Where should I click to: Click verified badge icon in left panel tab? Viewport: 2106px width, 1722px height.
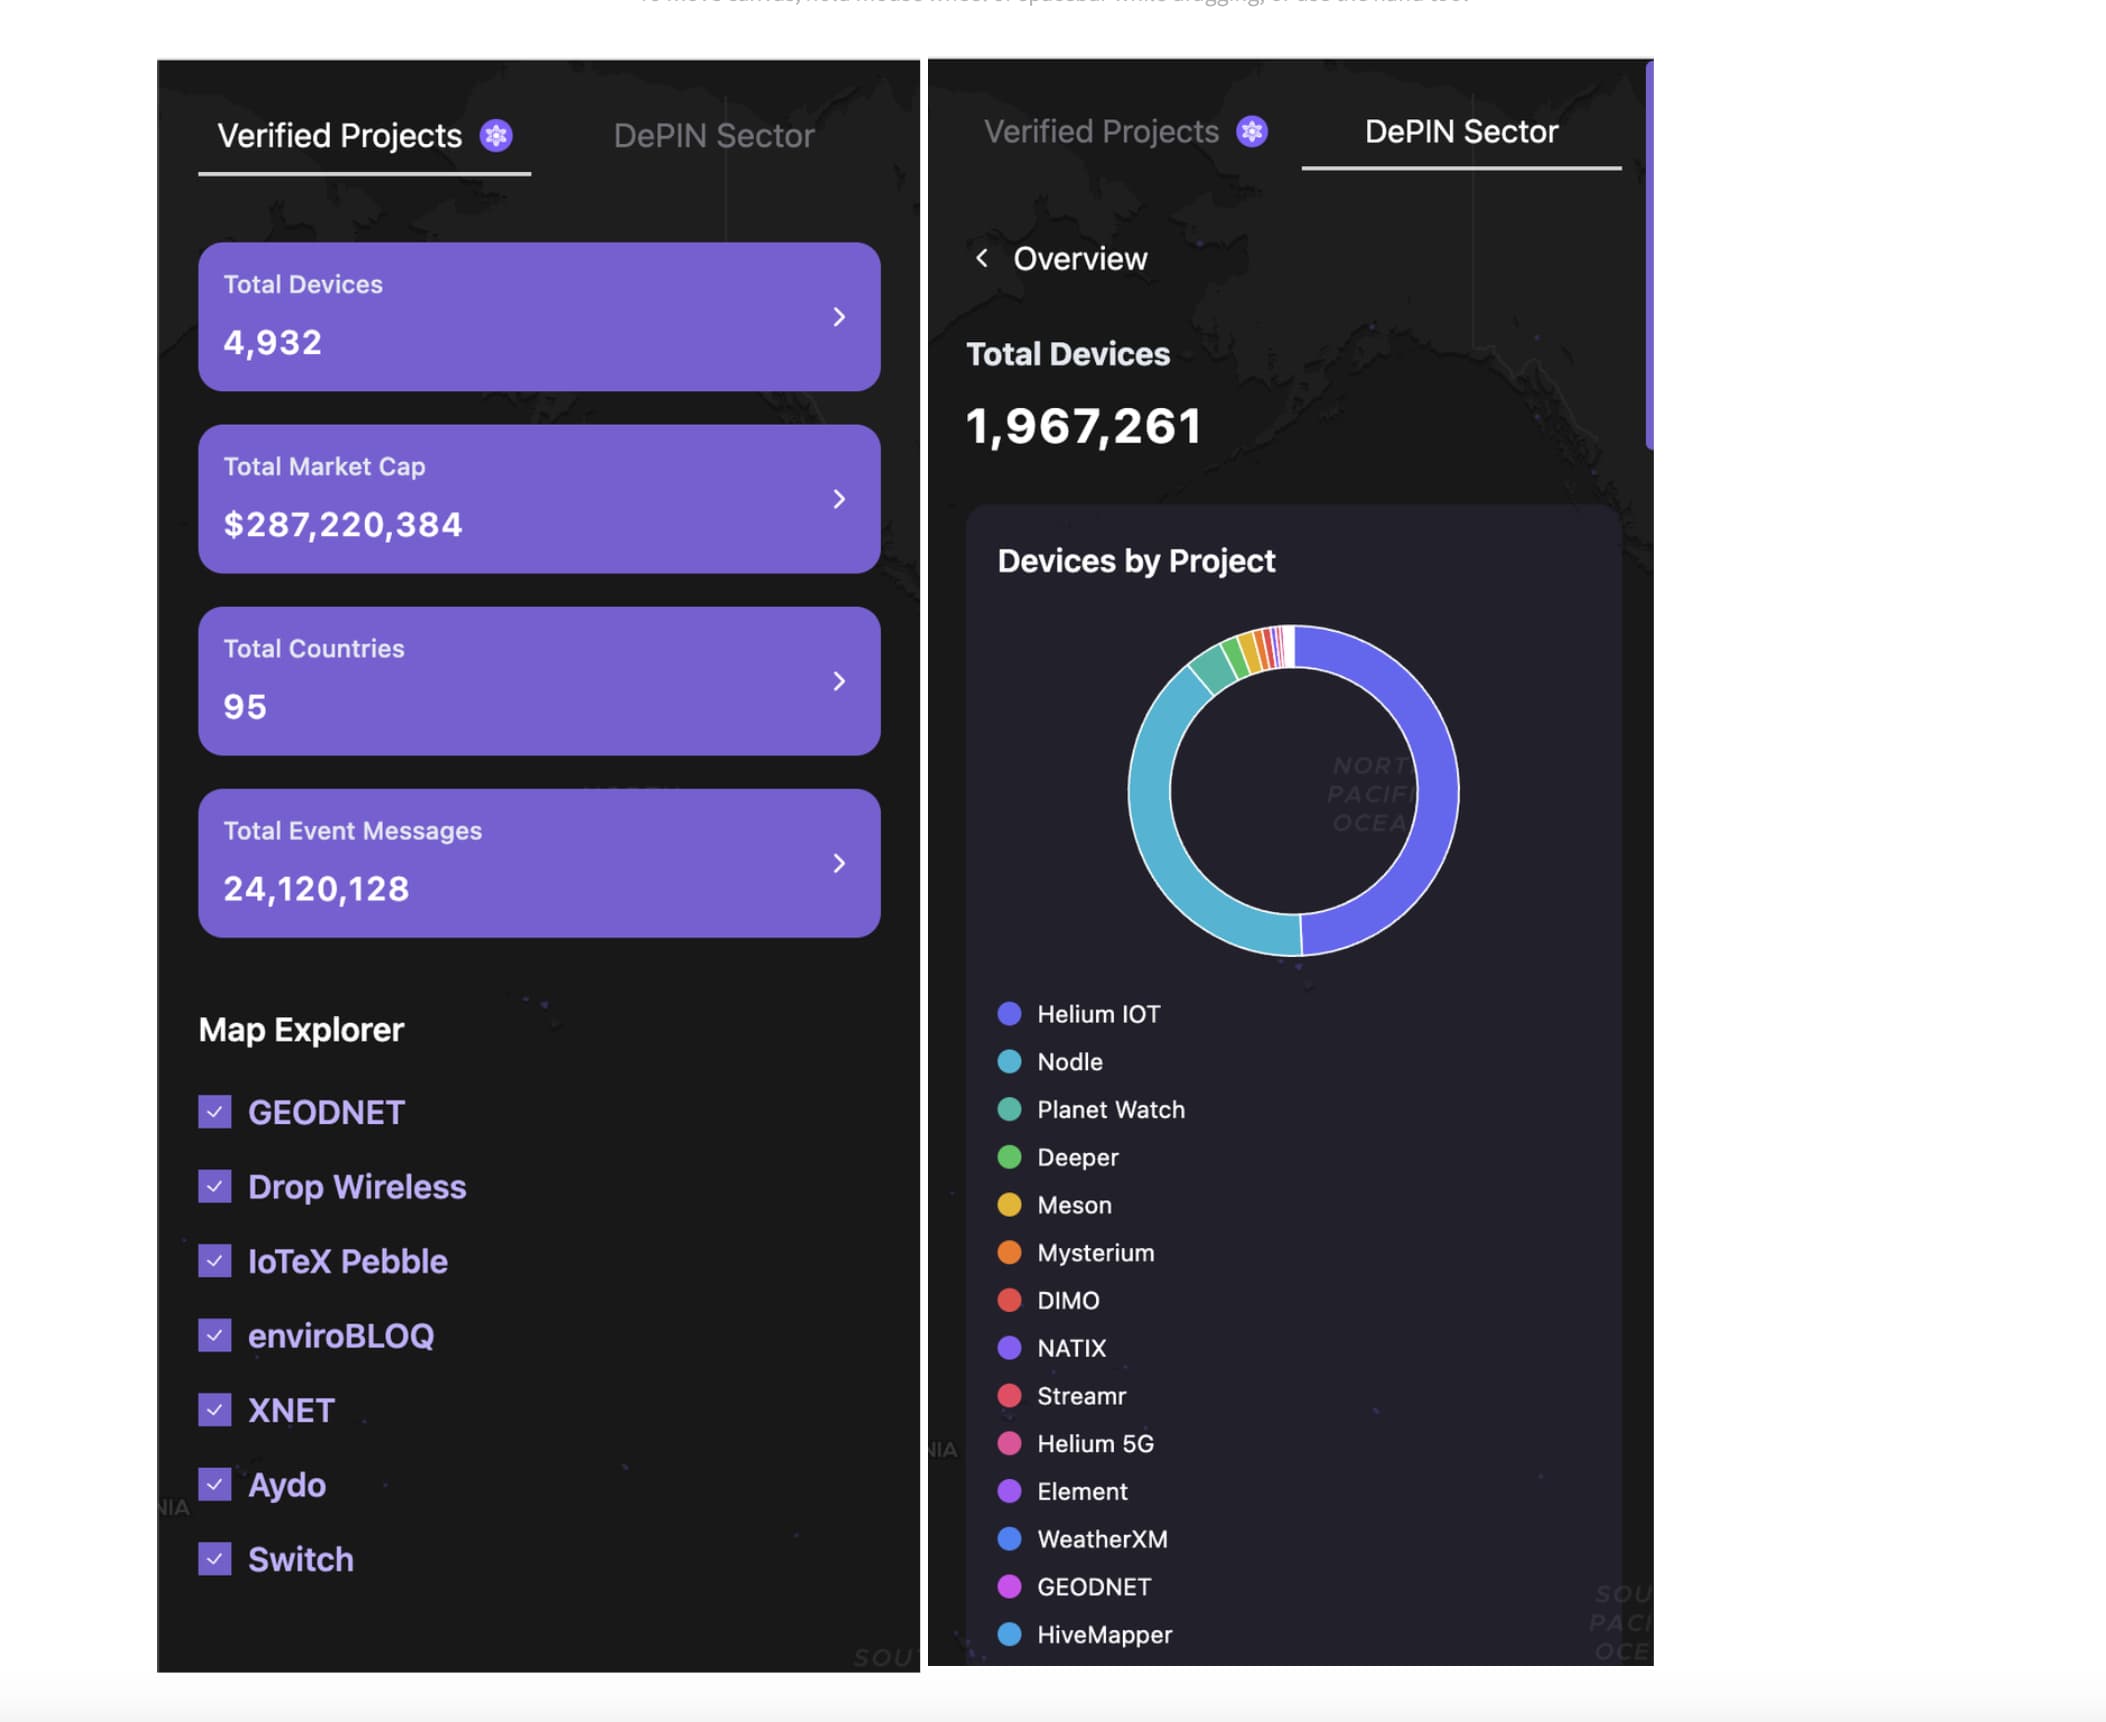tap(496, 135)
